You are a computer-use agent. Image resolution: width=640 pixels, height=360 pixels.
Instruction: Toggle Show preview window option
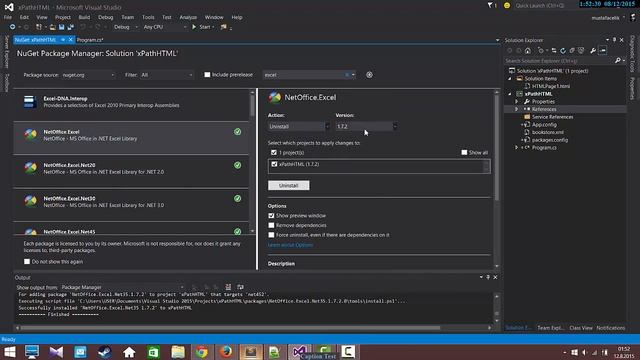271,216
